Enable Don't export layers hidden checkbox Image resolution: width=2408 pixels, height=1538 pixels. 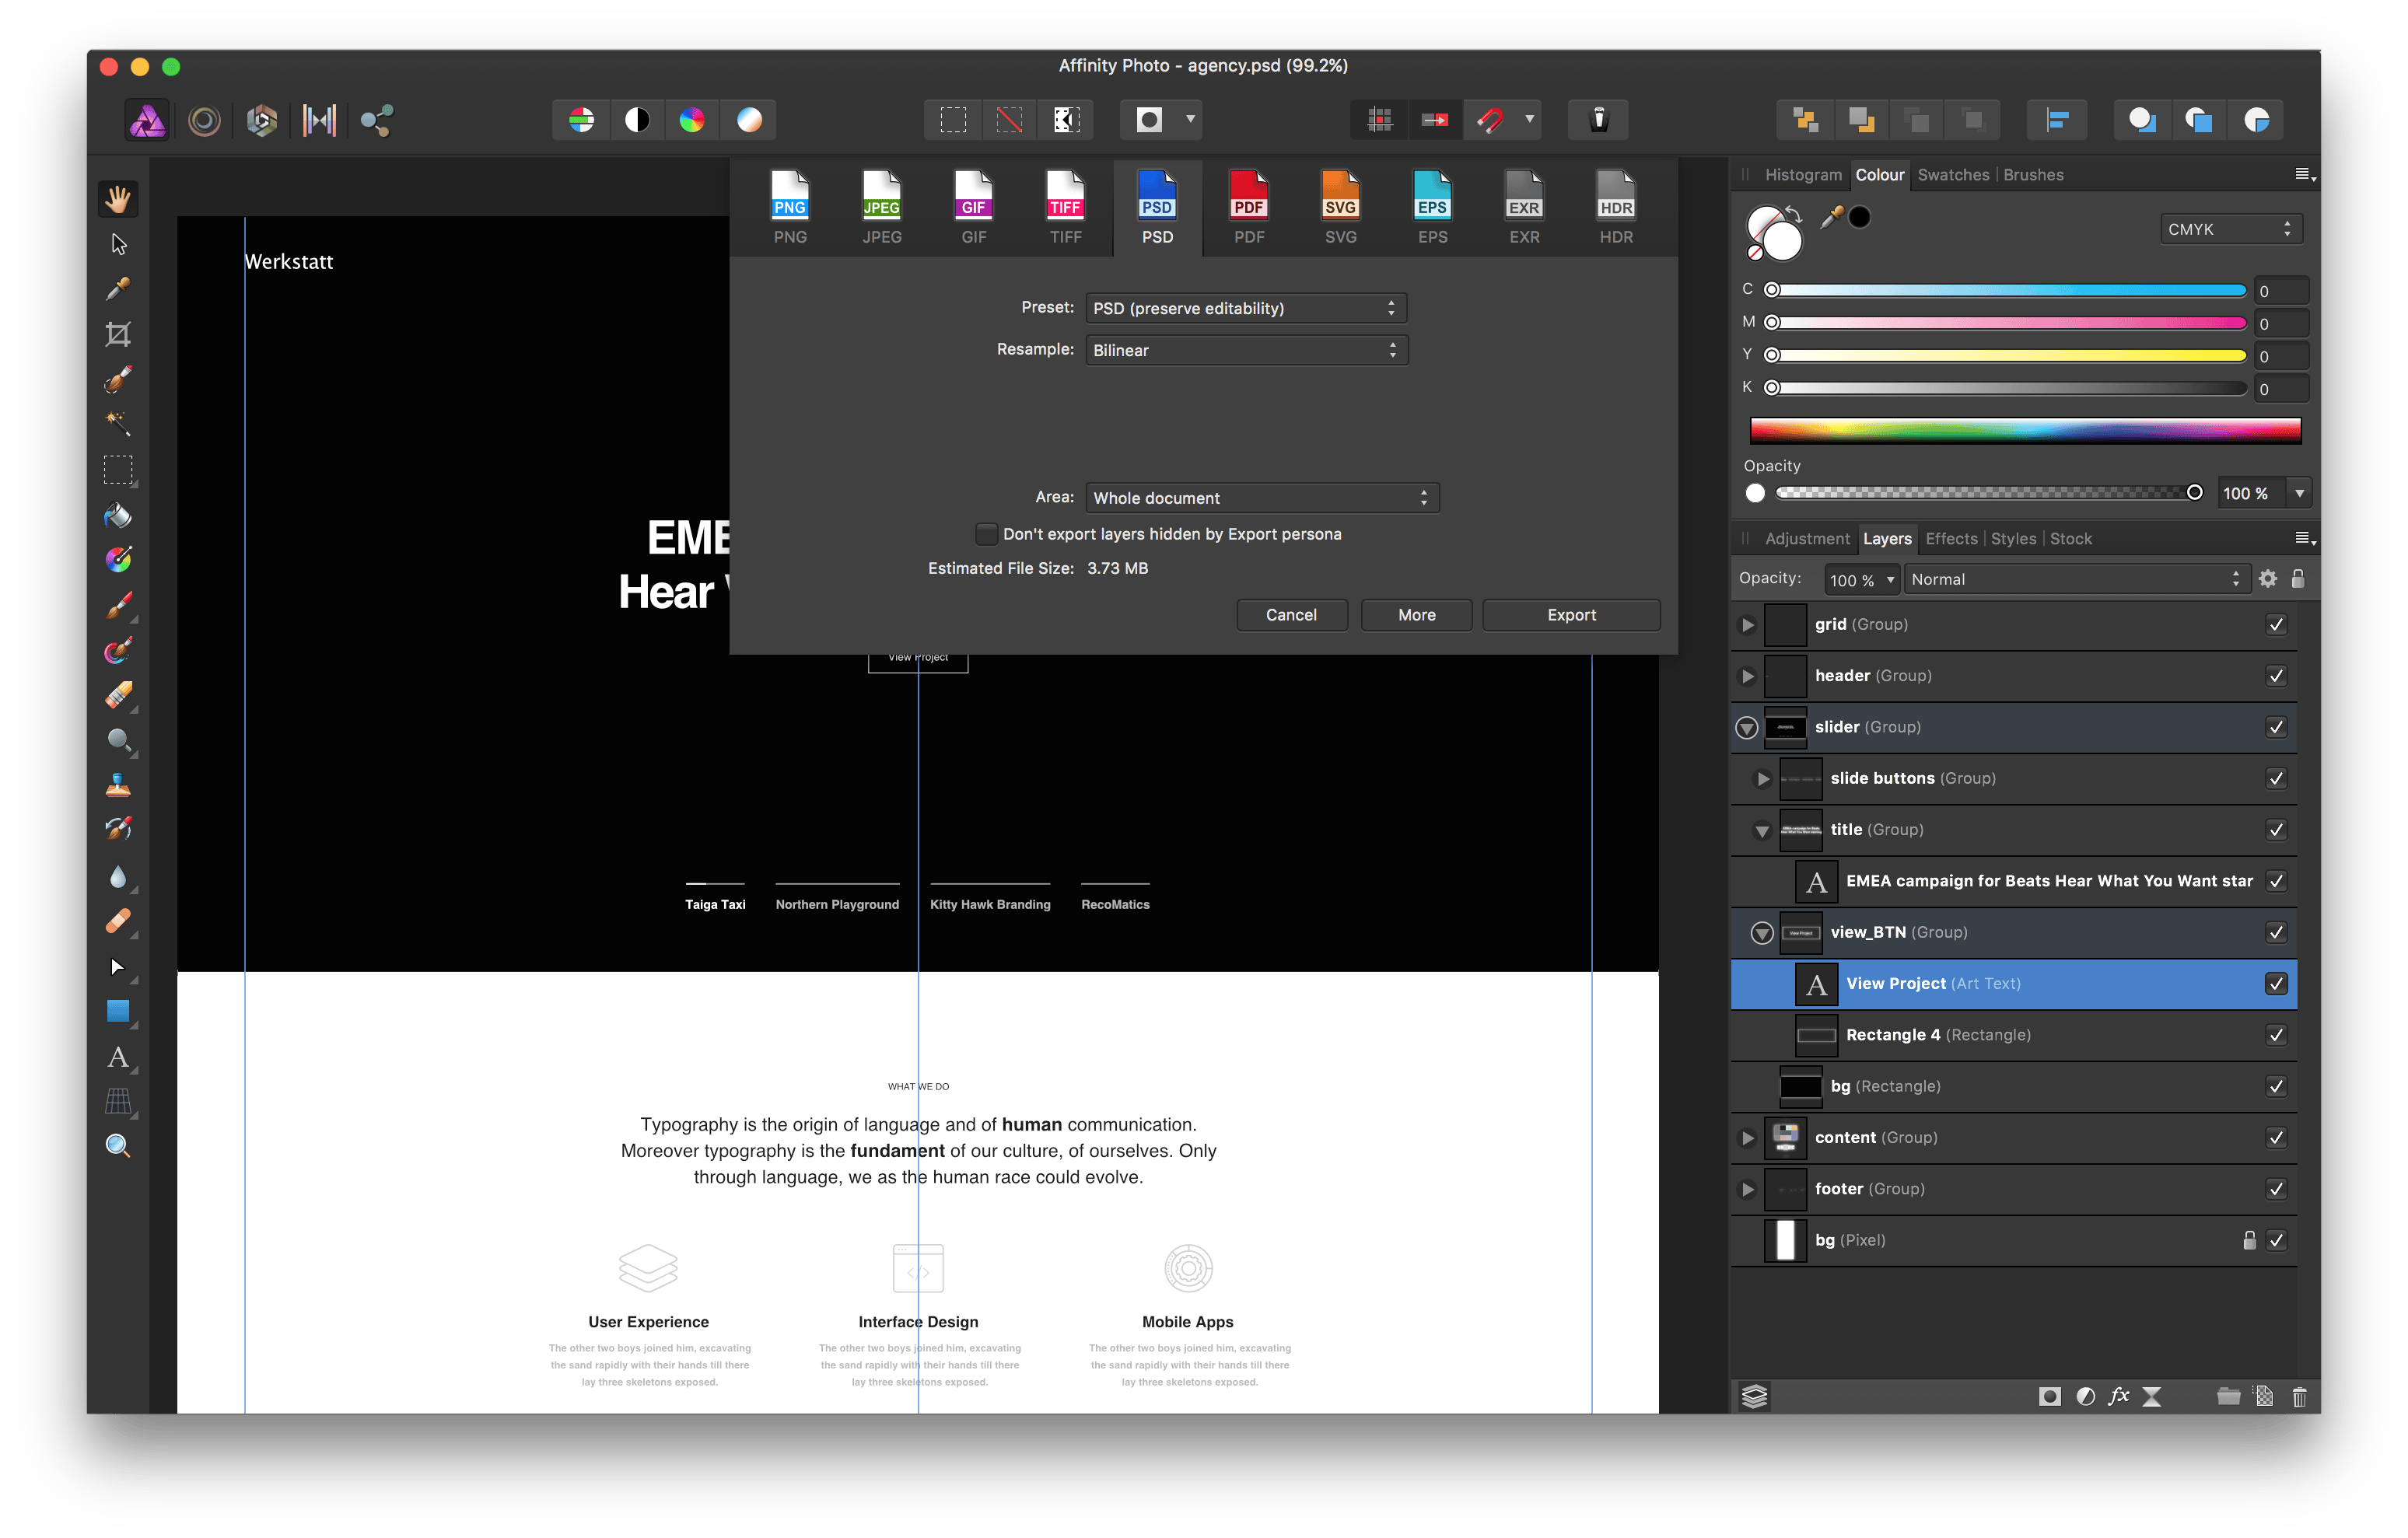(x=986, y=534)
